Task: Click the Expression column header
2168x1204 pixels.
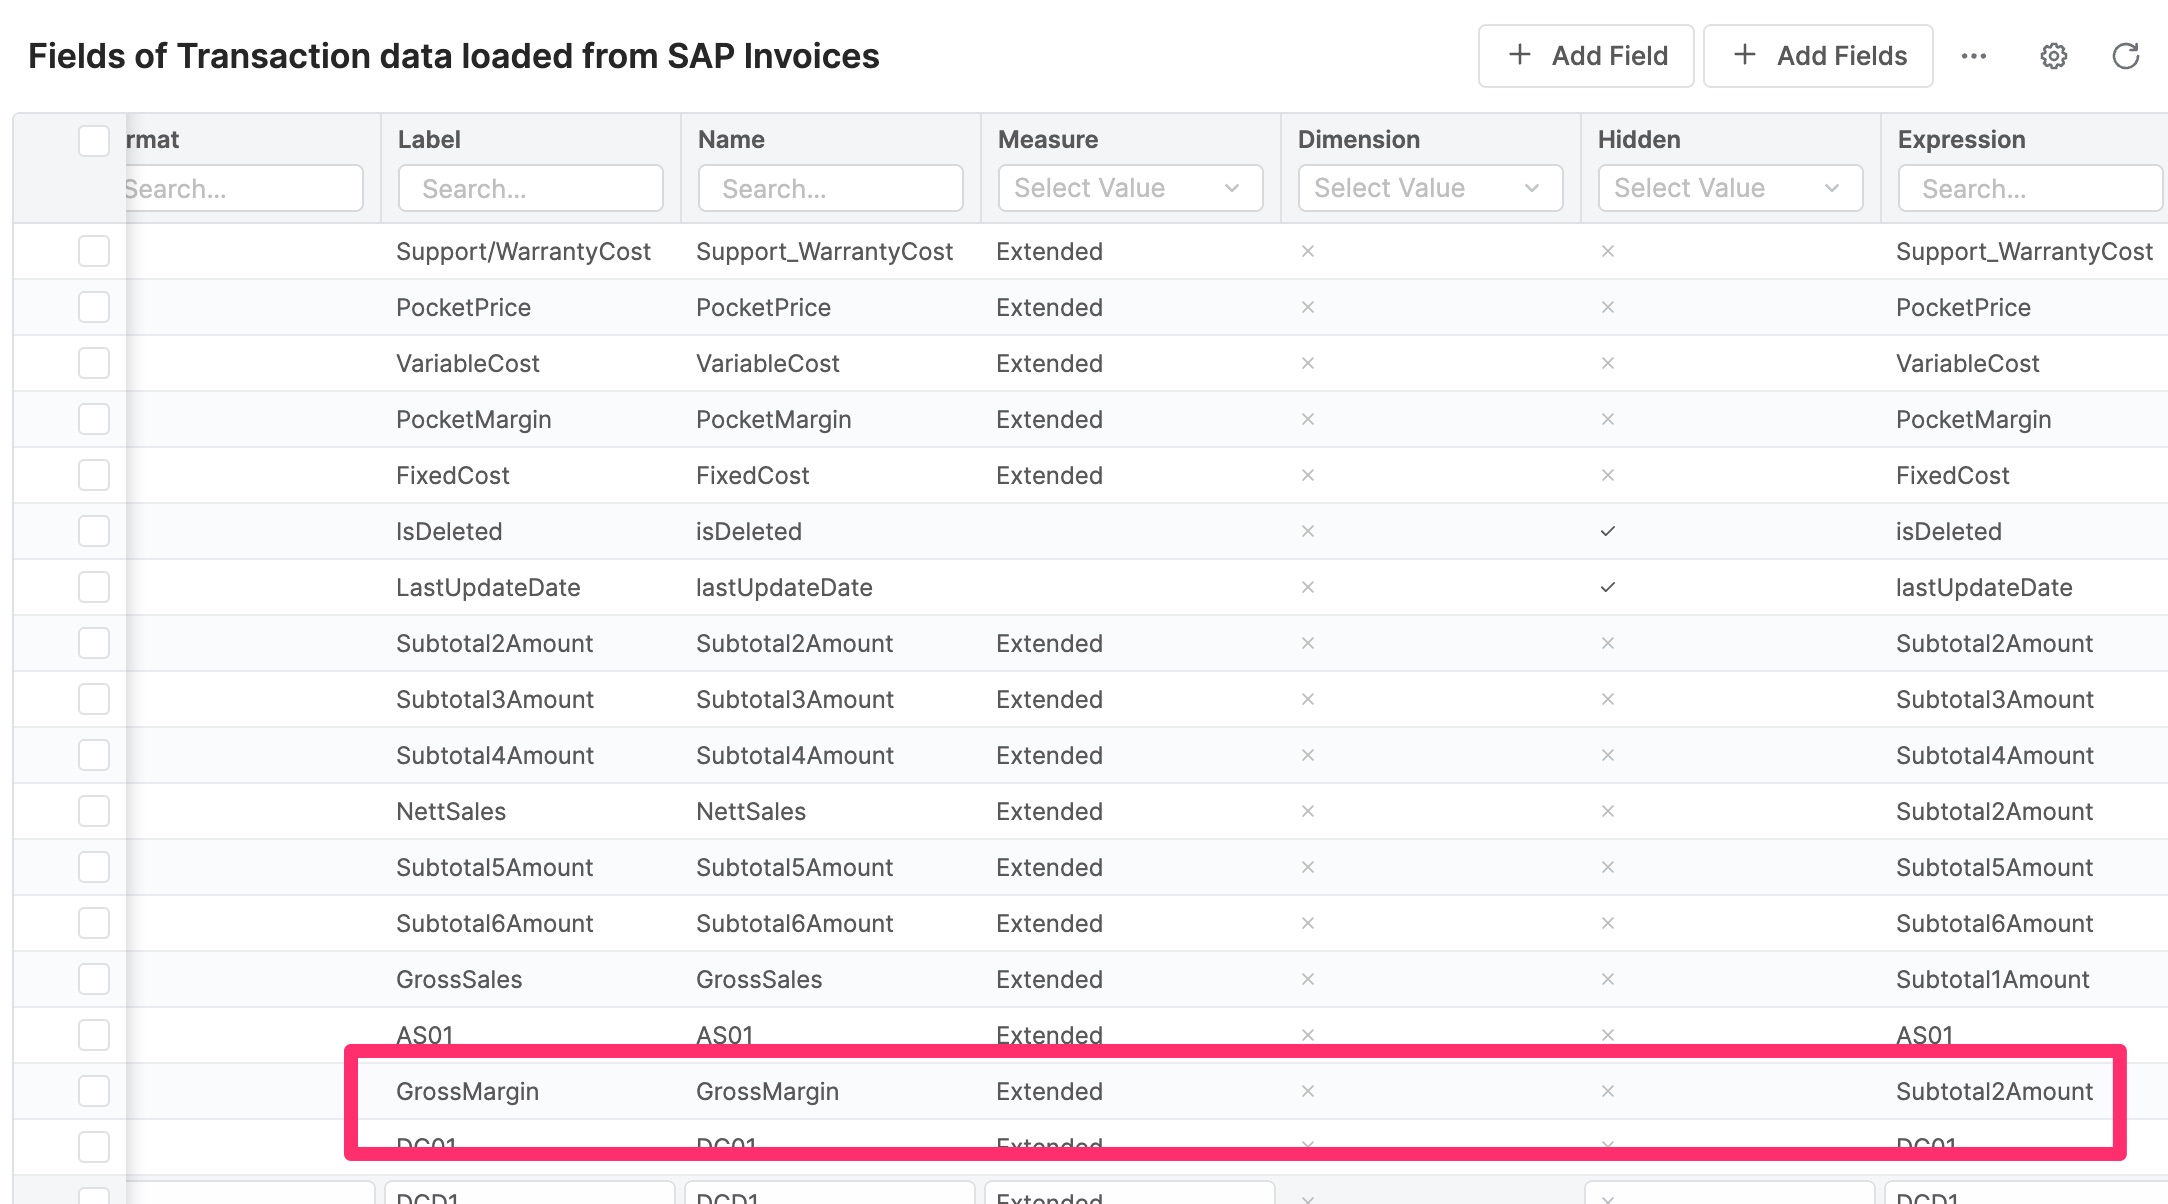Action: (1961, 140)
